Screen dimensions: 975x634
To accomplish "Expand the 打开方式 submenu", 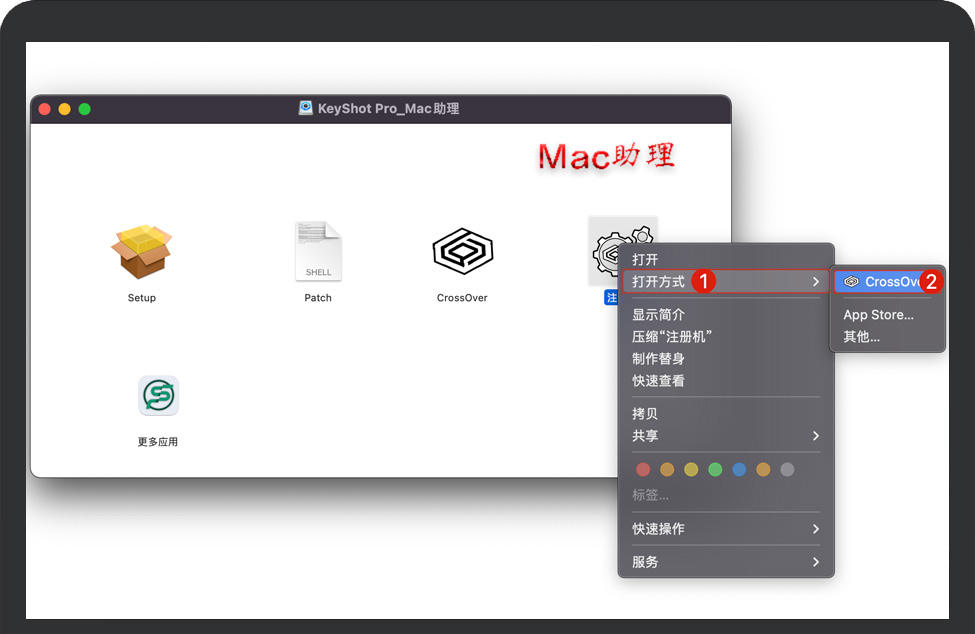I will (725, 282).
